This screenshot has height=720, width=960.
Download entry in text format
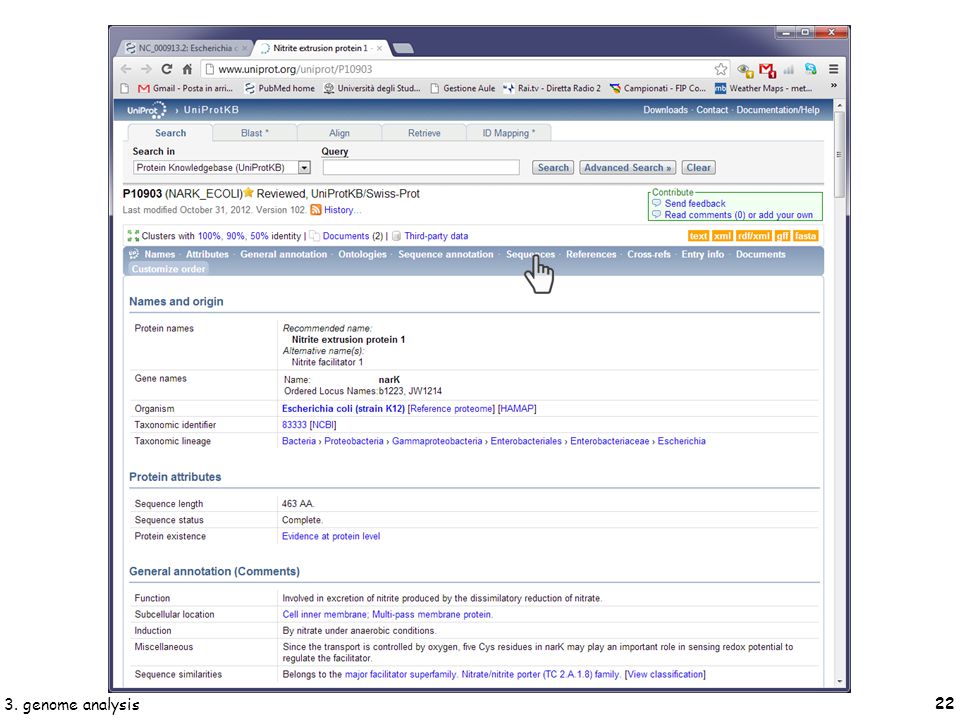[x=698, y=236]
